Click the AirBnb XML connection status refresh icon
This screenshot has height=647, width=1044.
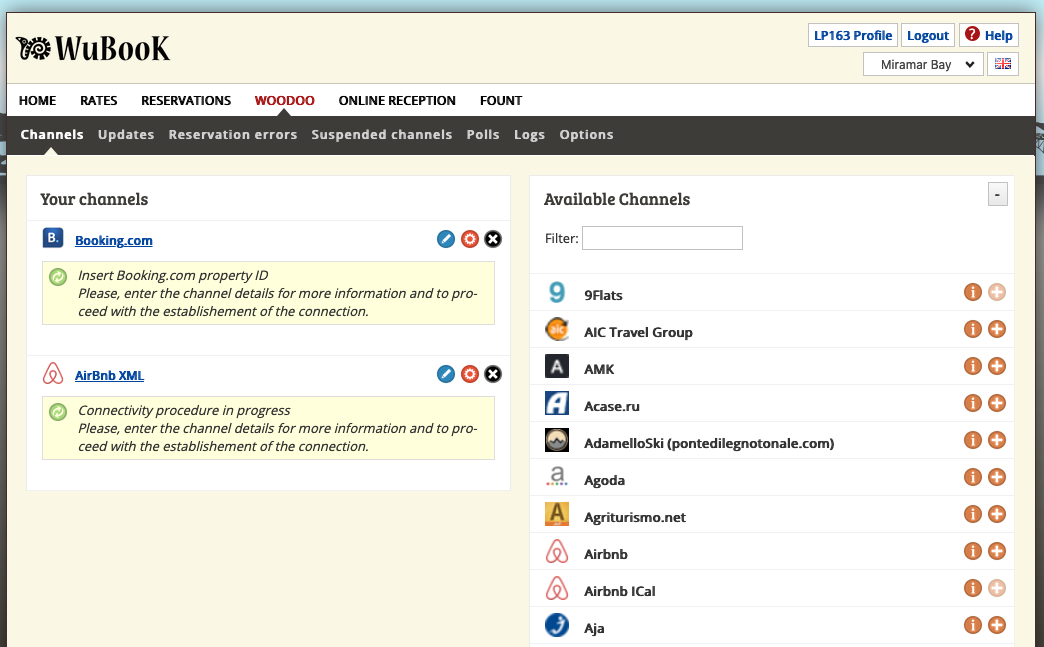[x=58, y=412]
